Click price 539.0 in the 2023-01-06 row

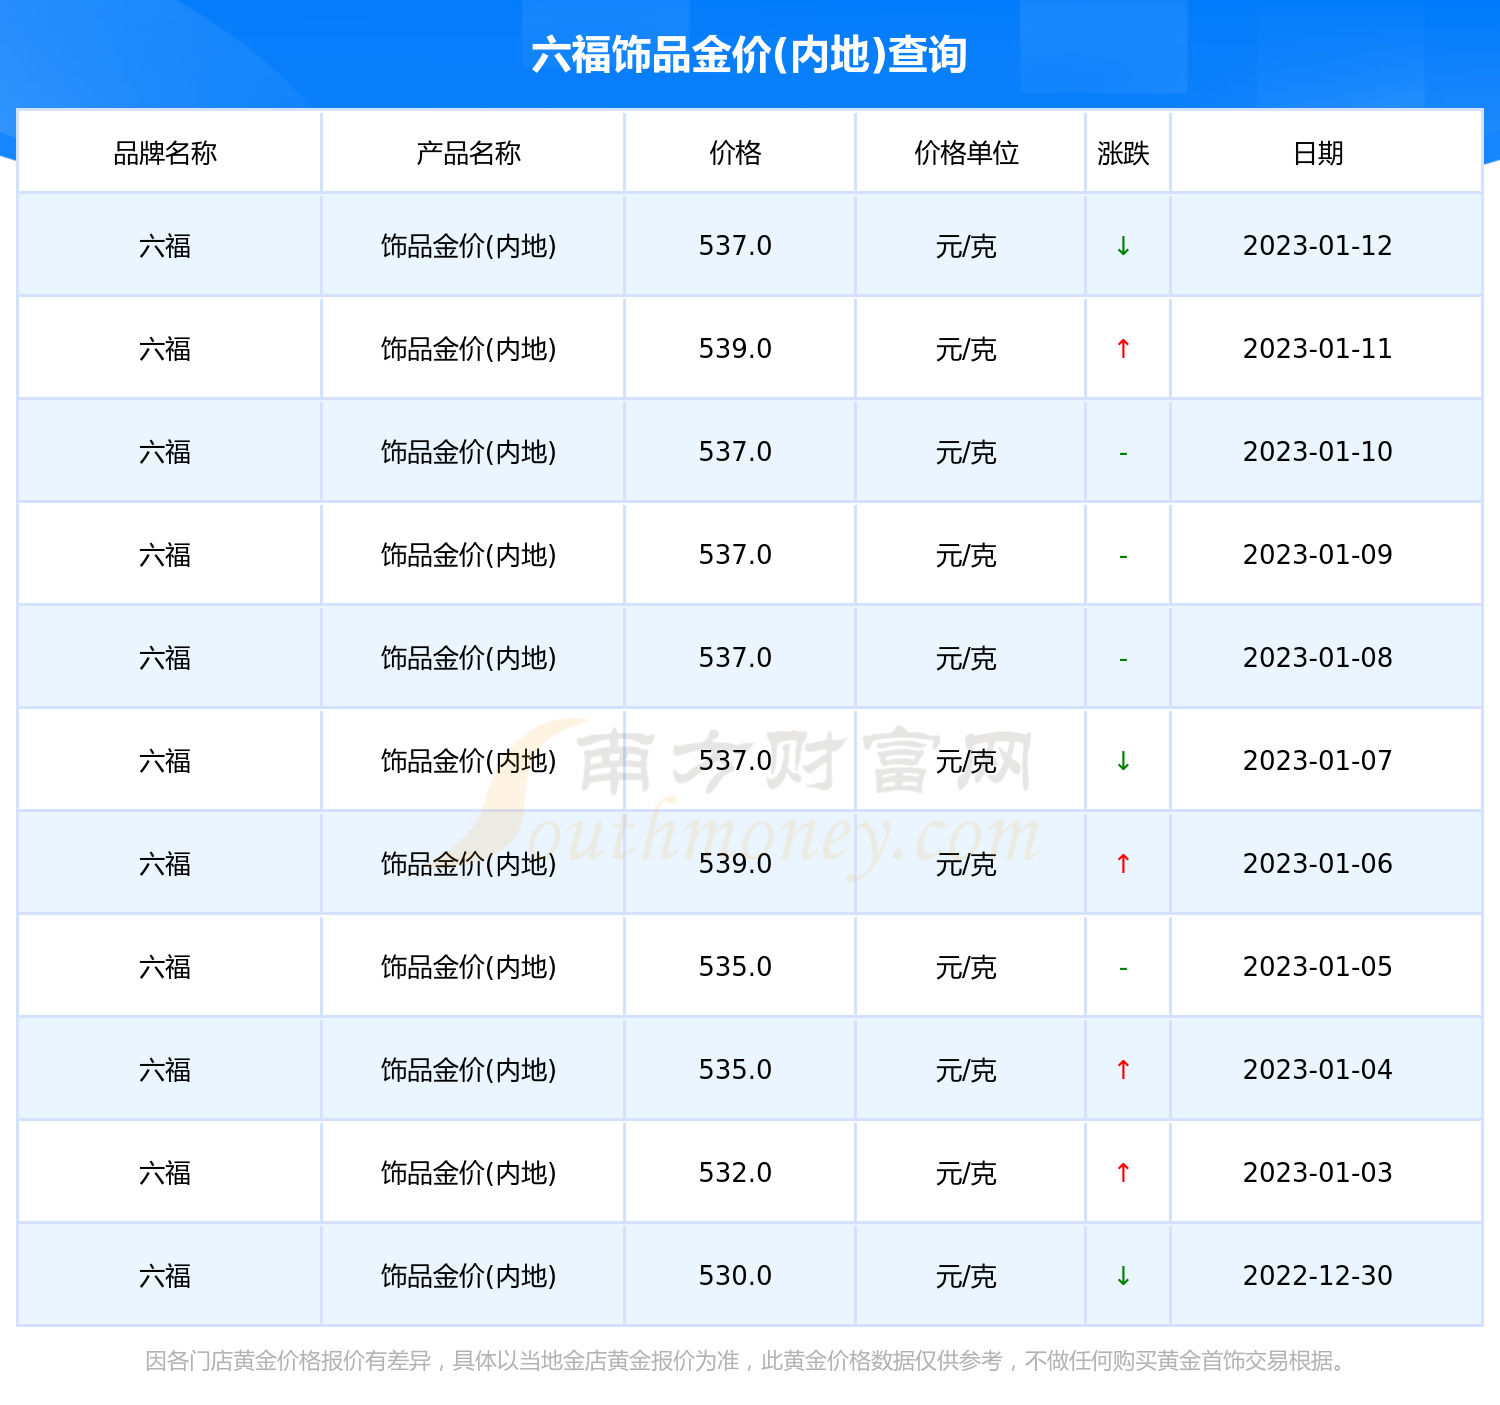click(735, 864)
